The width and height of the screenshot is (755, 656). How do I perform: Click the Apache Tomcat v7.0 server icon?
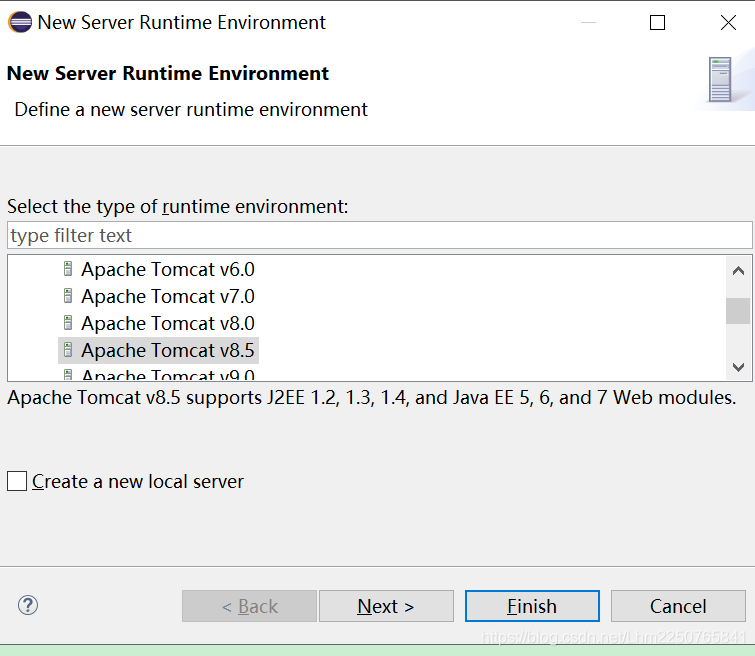point(68,296)
